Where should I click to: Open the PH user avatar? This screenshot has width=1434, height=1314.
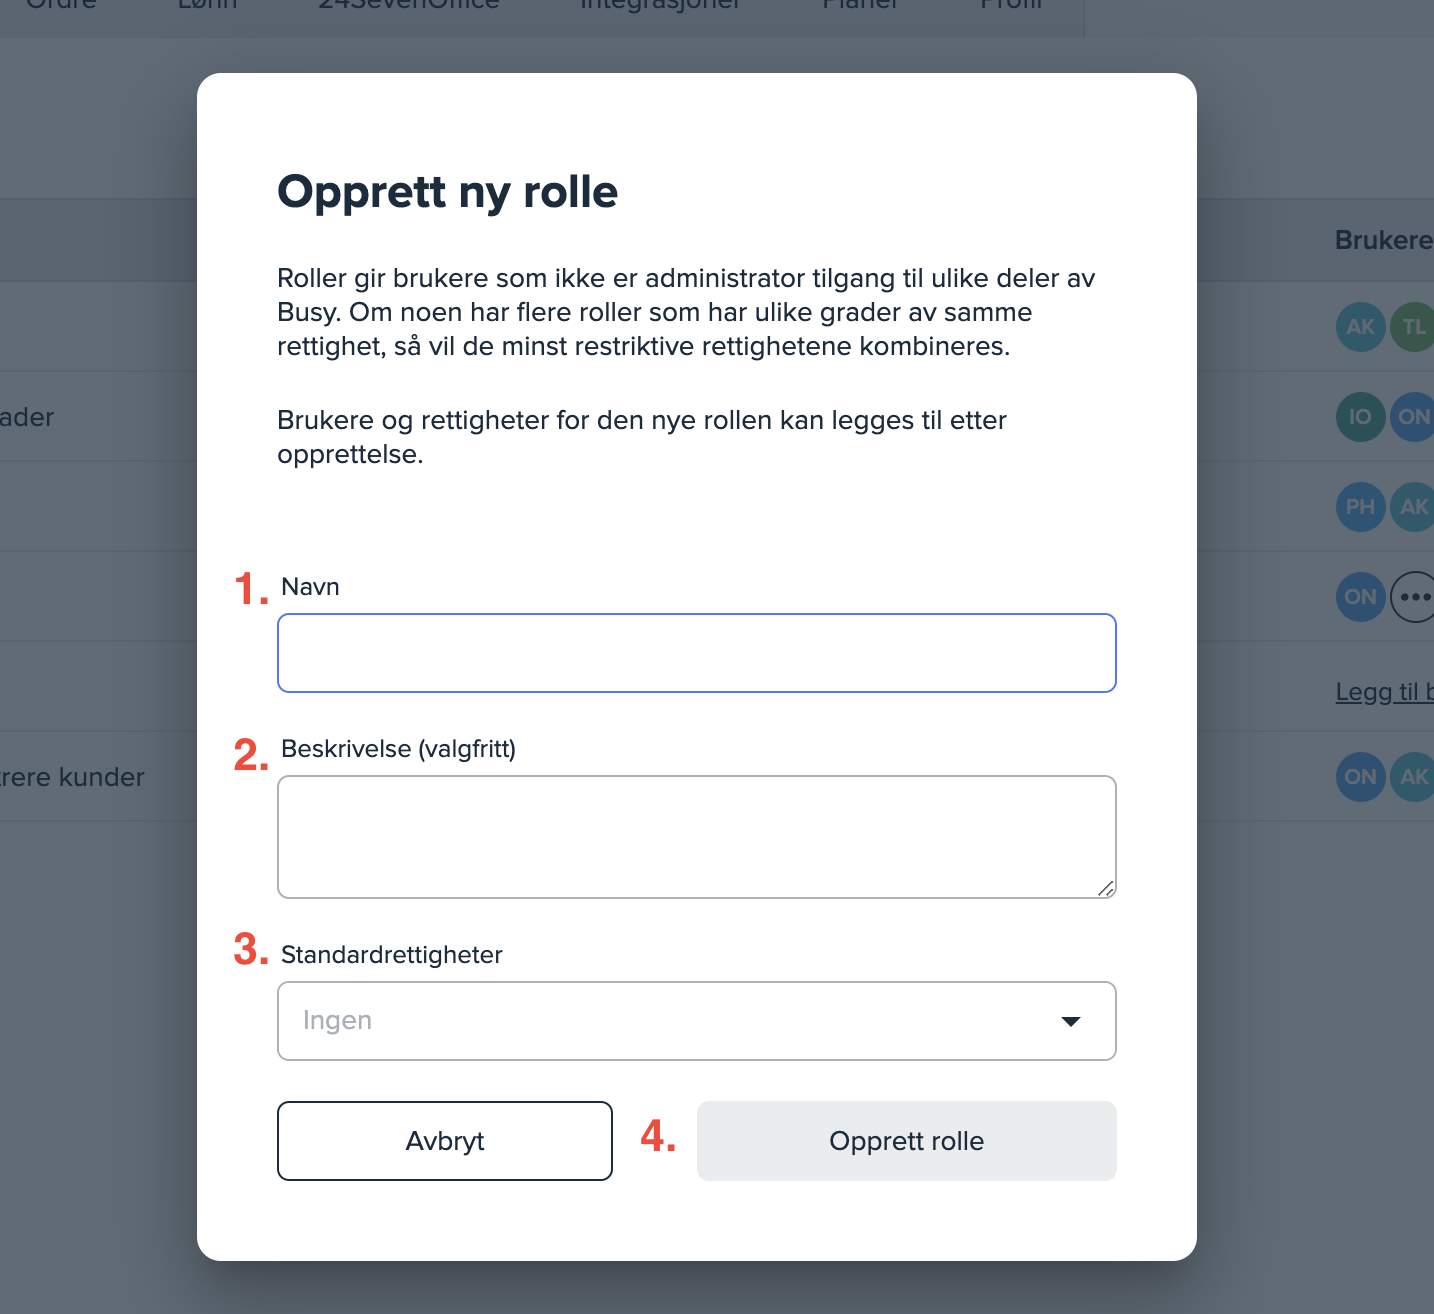click(1360, 507)
